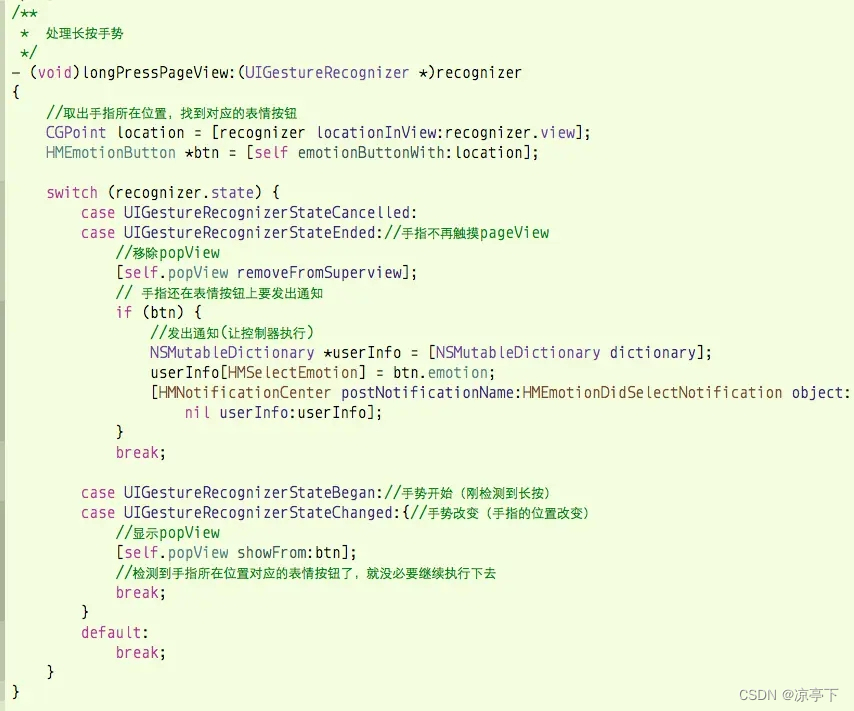Click UIGestureRecognizerStateCancelled case label

pyautogui.click(x=270, y=212)
